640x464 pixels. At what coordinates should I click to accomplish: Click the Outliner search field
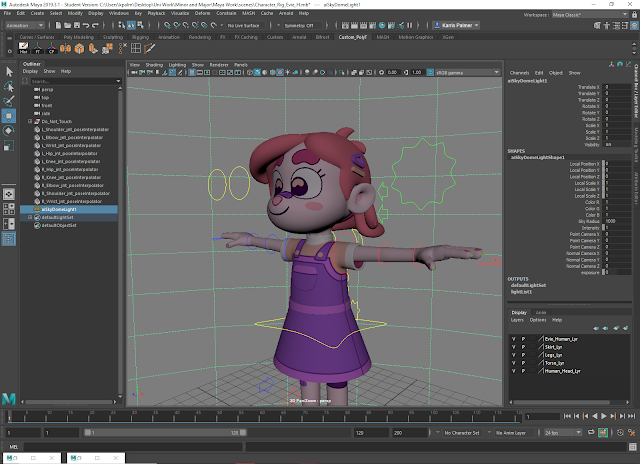pos(76,81)
